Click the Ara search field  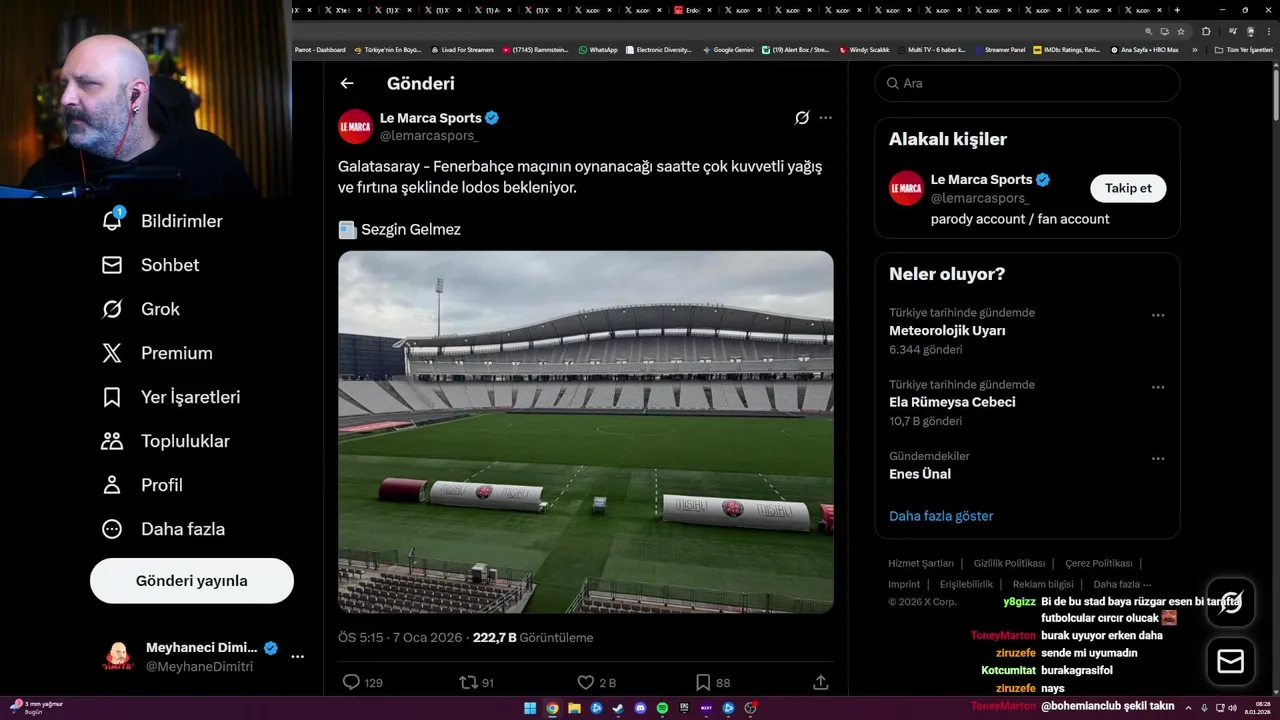(1027, 83)
